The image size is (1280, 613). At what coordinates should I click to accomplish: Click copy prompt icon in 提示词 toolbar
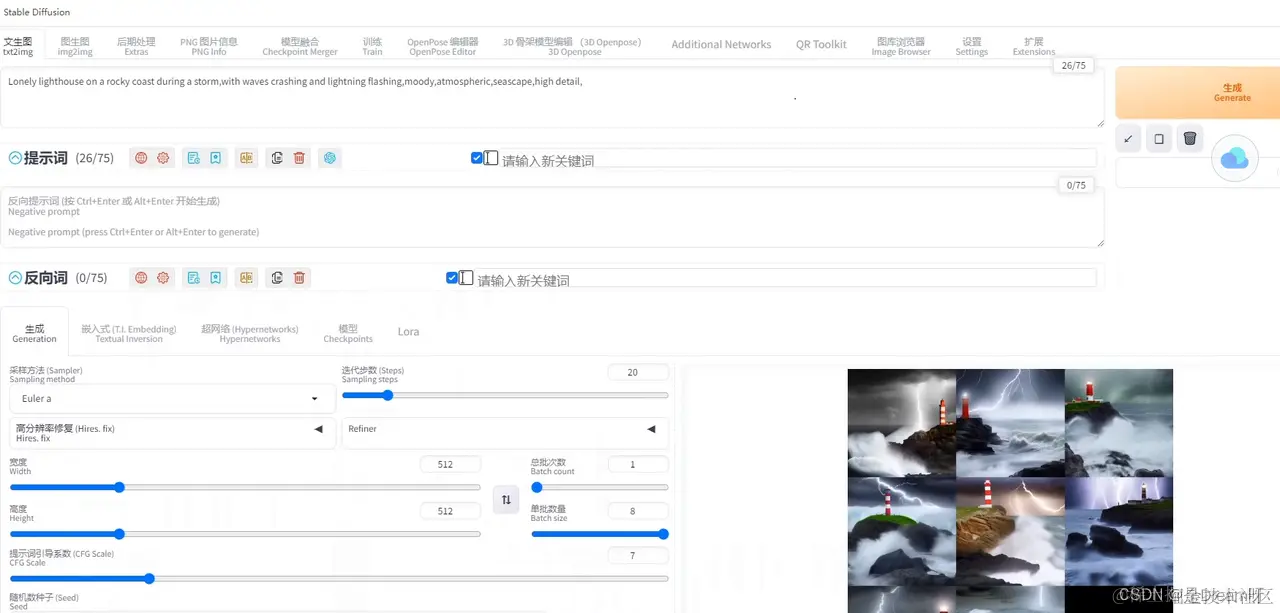point(277,158)
